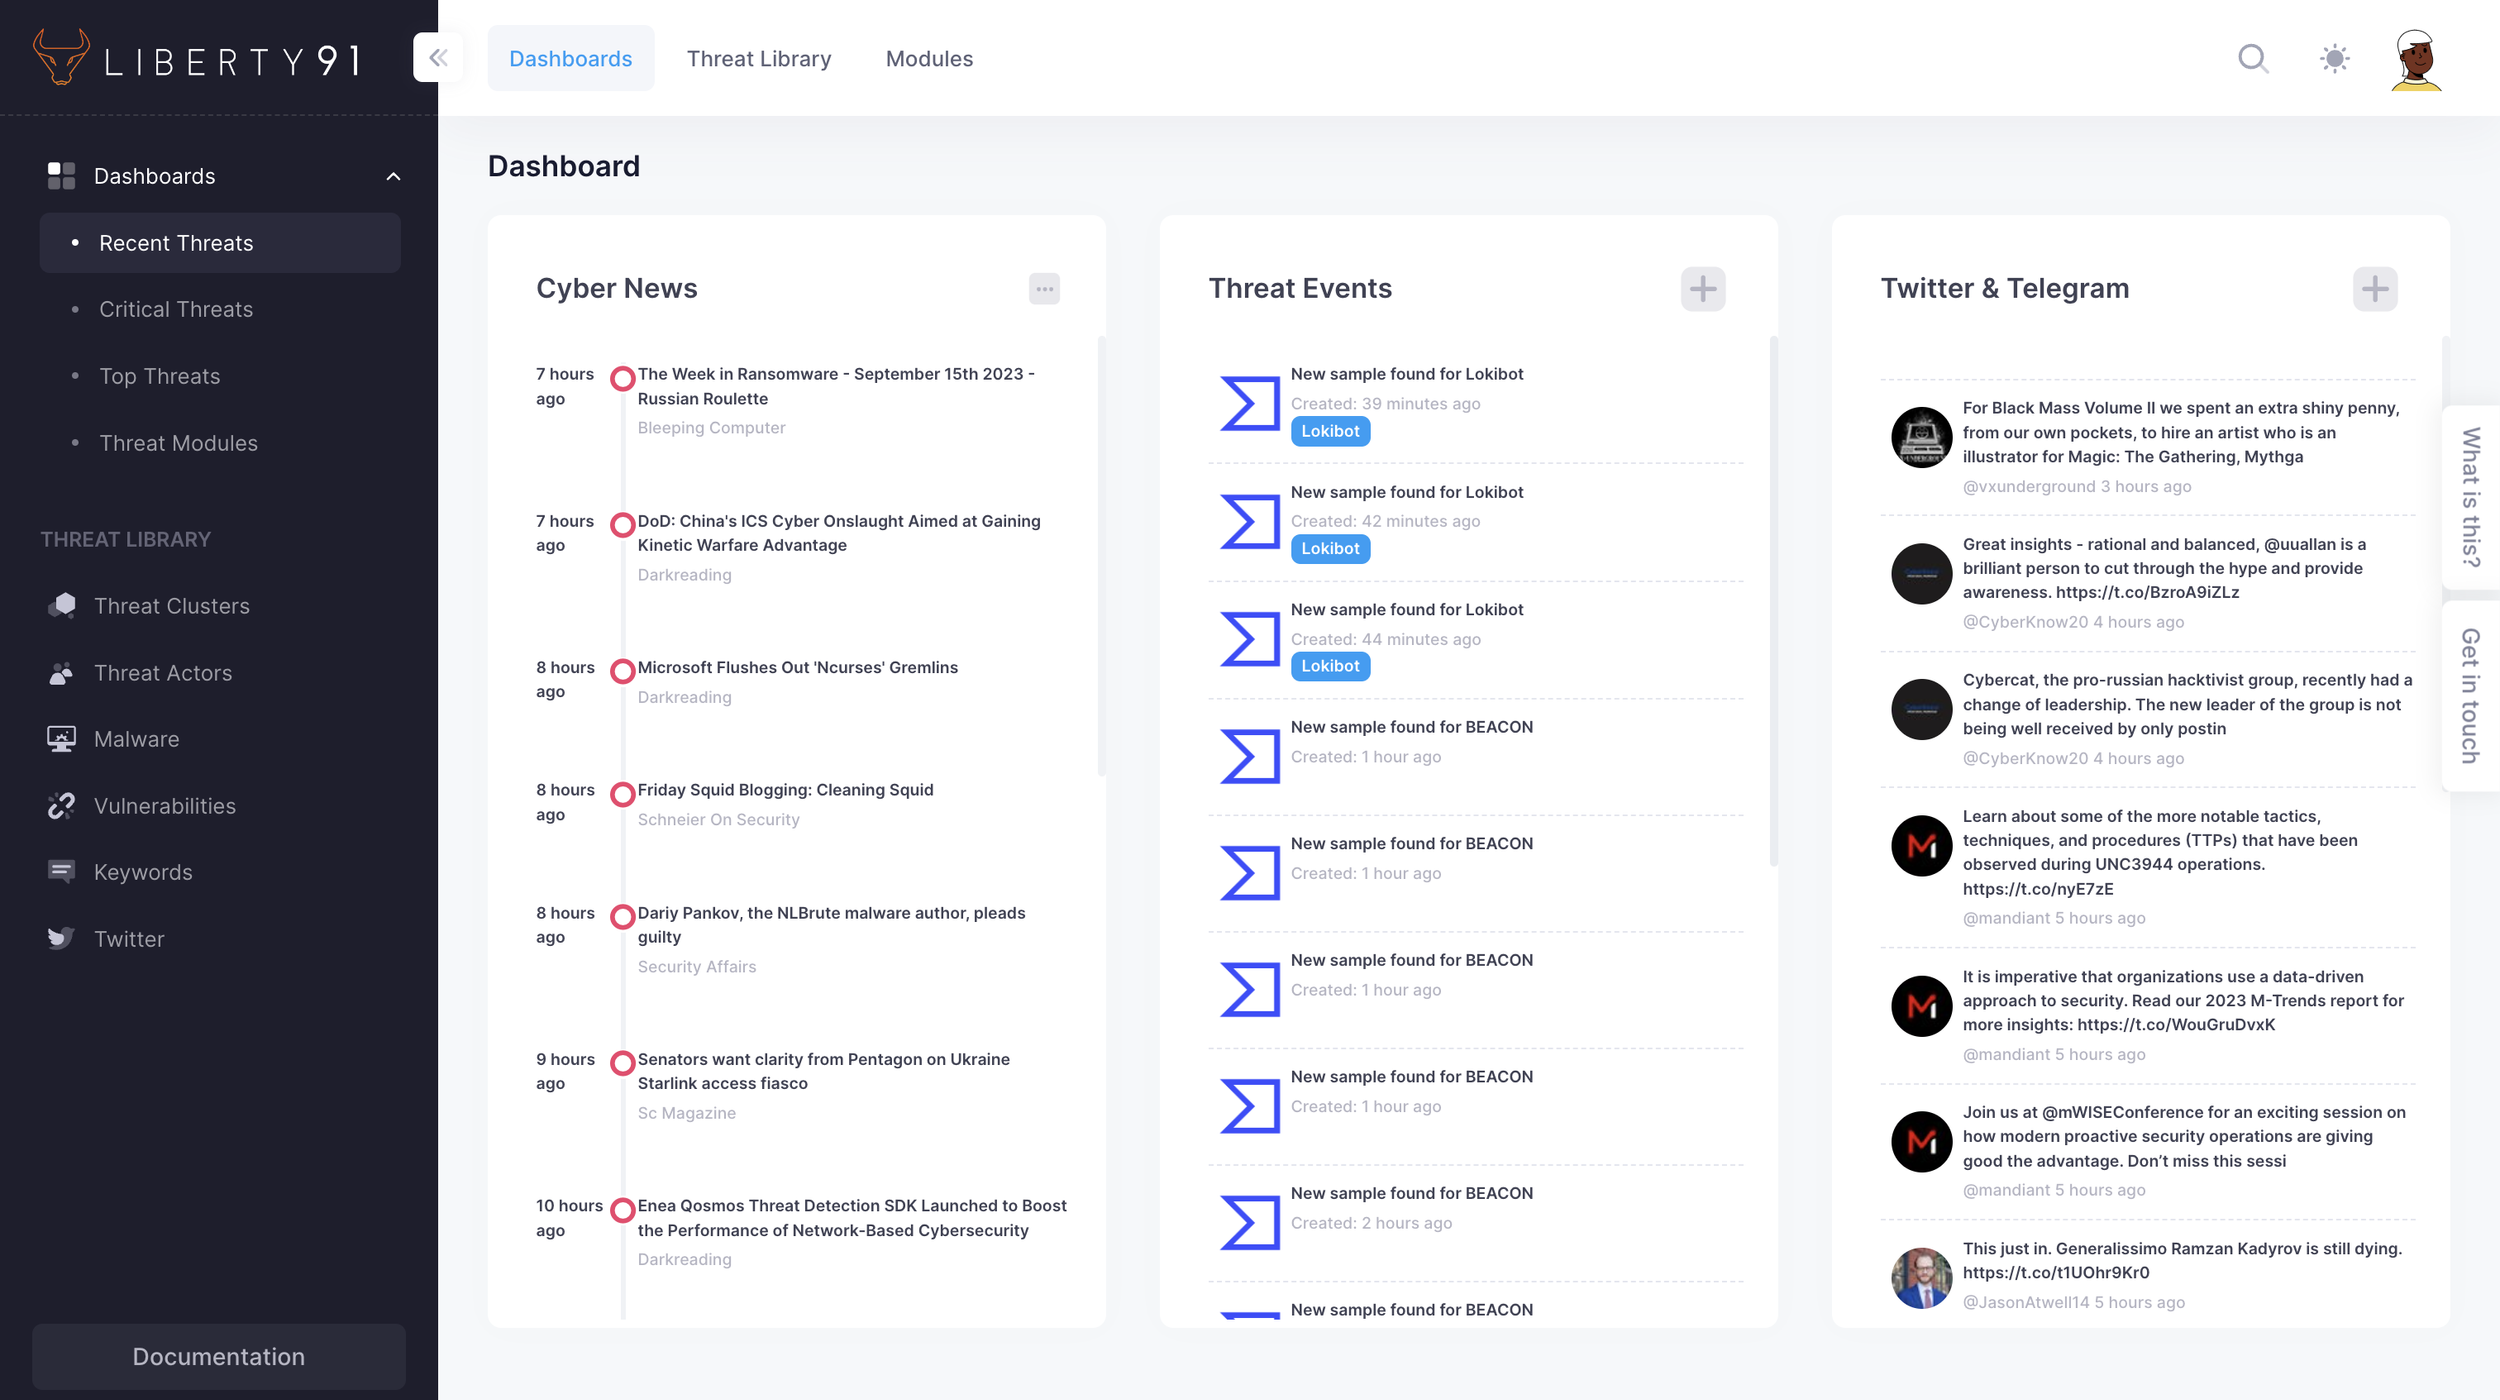The height and width of the screenshot is (1400, 2500).
Task: Open the Cyber News options ellipsis menu
Action: coord(1044,289)
